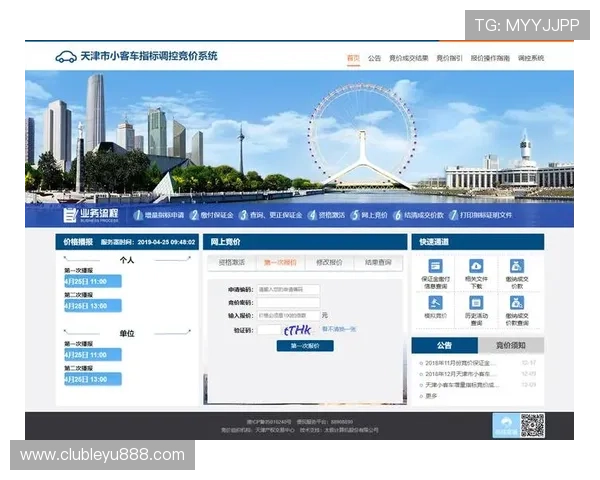Click the 业务流程 process icon on banner
Screen dimensions: 600x480
click(70, 215)
